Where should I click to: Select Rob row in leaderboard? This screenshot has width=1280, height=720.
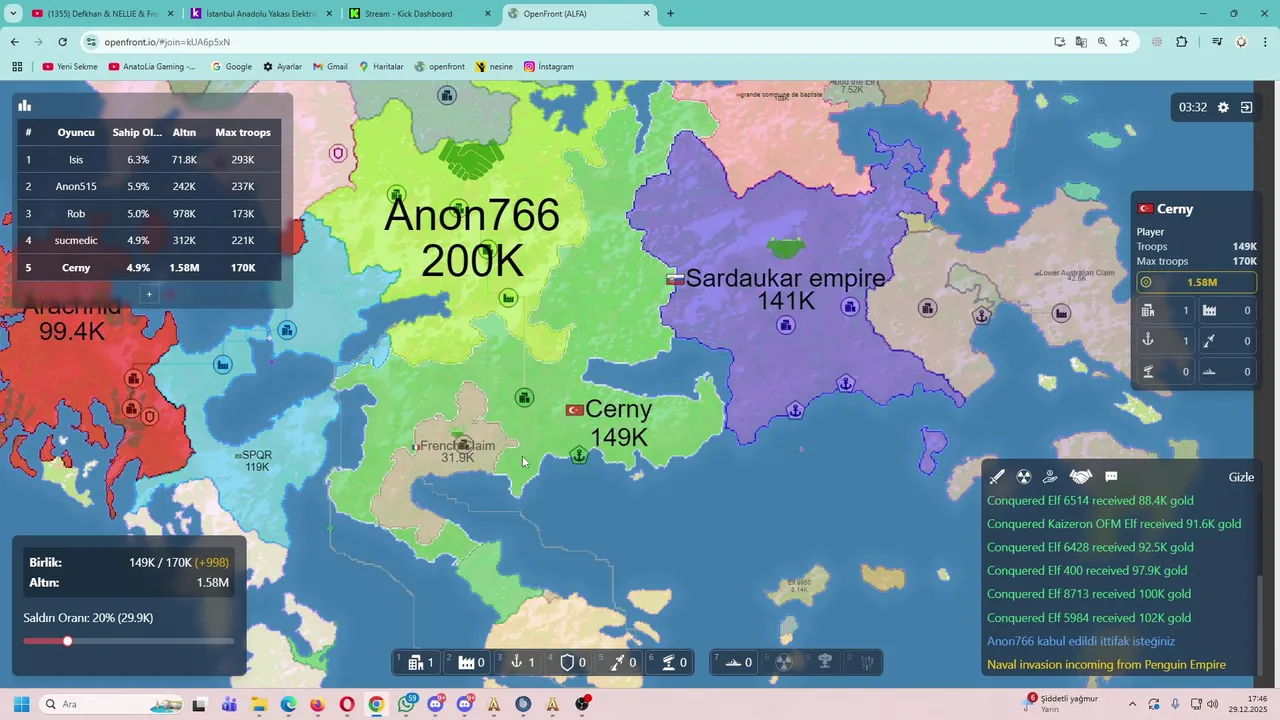coord(149,214)
